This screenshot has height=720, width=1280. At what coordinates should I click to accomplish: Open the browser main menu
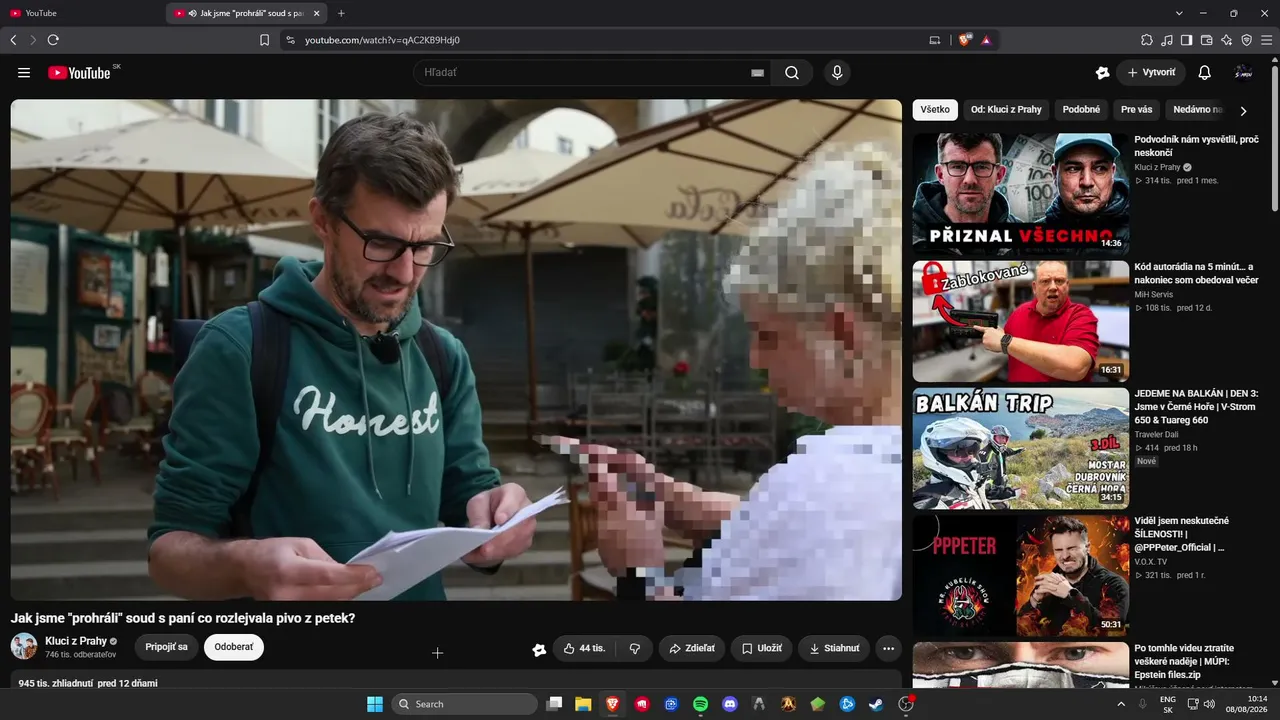[1267, 40]
